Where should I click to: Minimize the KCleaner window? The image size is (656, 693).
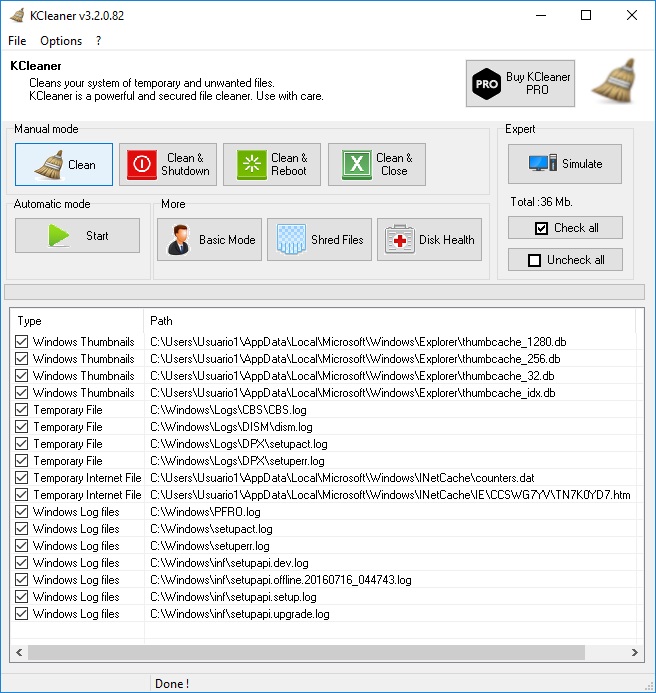[x=541, y=15]
